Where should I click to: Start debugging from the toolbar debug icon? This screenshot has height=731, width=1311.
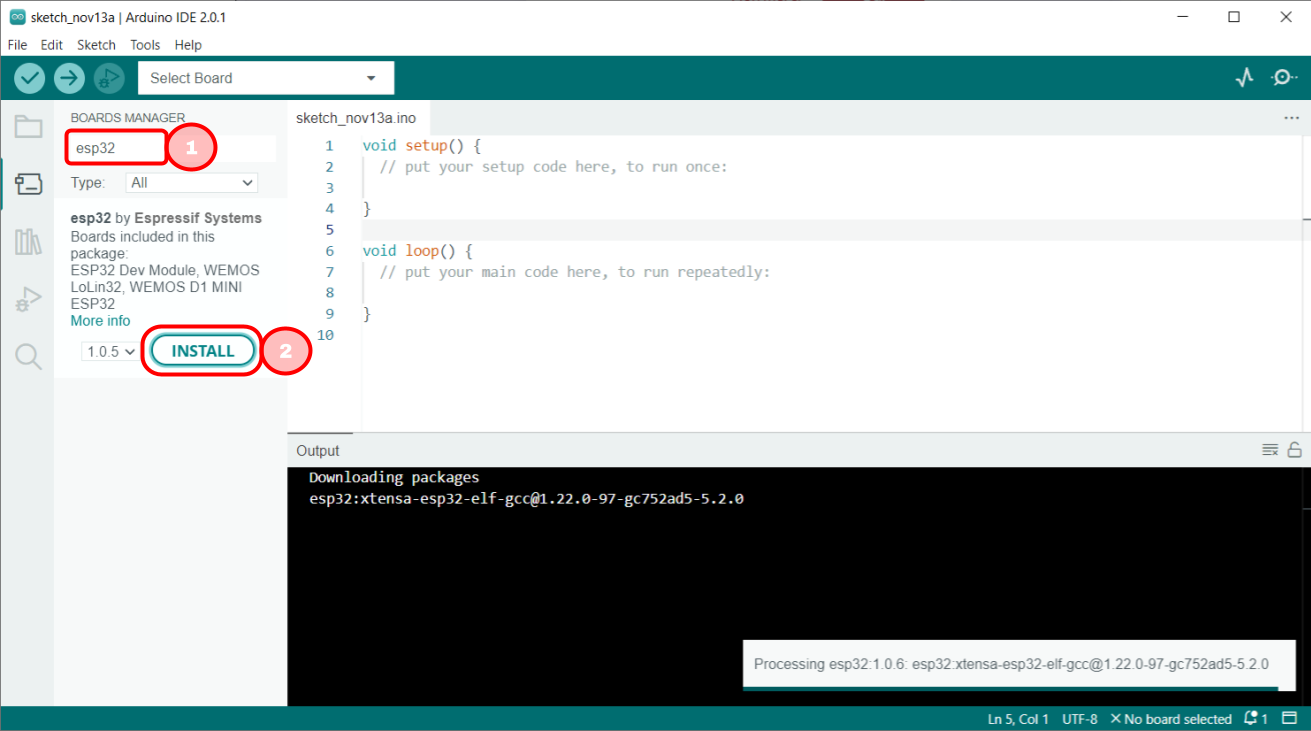pos(109,77)
